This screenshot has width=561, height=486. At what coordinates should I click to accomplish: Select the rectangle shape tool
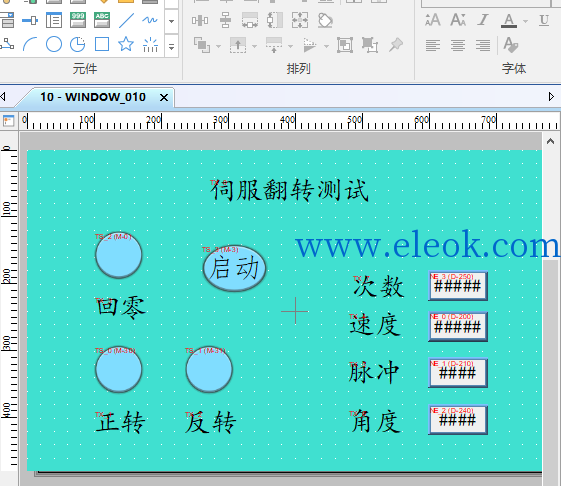(x=102, y=44)
